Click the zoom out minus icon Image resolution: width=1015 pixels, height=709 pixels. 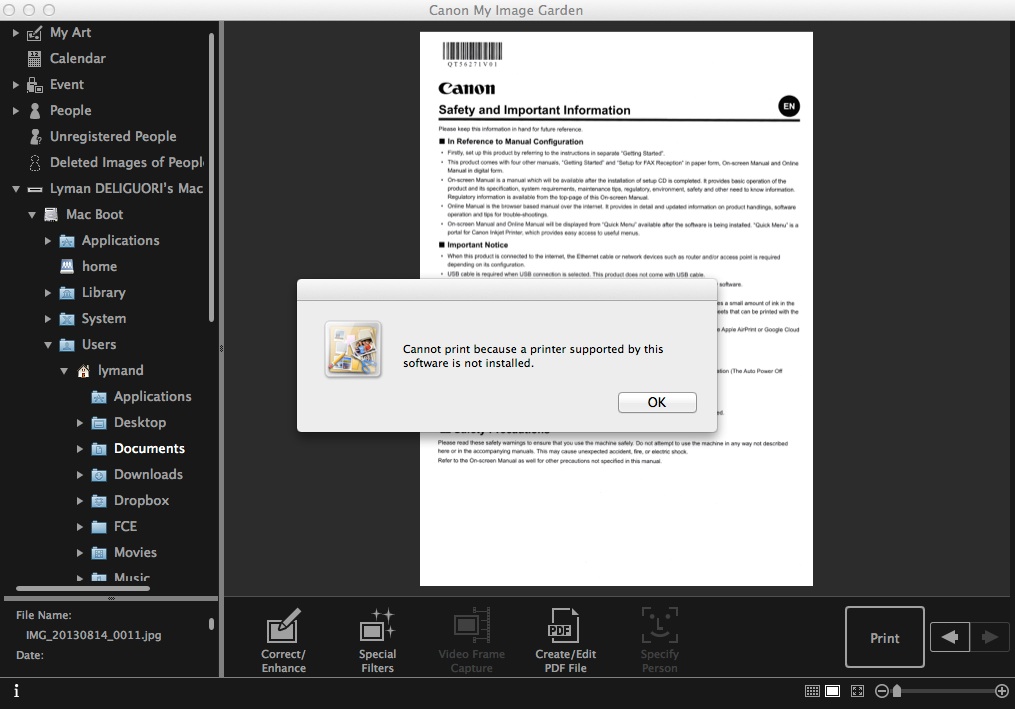[882, 691]
